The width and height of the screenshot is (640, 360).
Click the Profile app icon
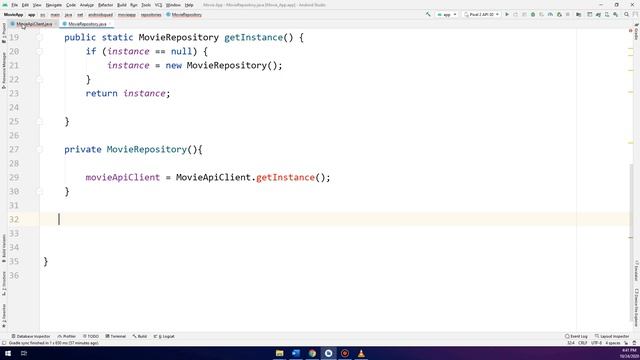(550, 14)
